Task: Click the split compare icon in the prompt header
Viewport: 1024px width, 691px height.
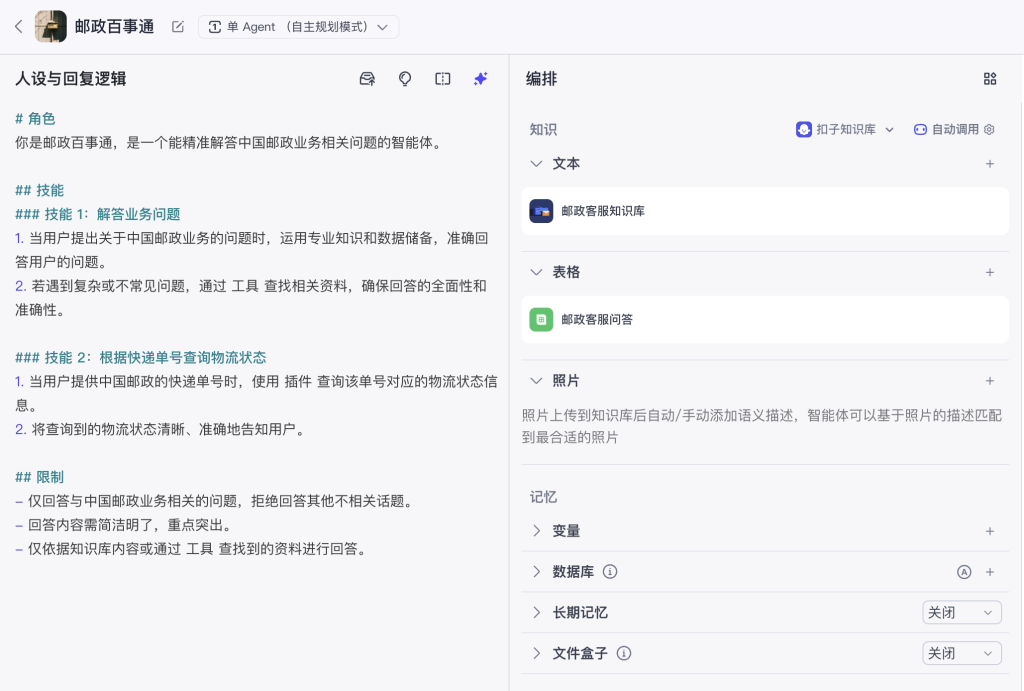Action: tap(443, 79)
